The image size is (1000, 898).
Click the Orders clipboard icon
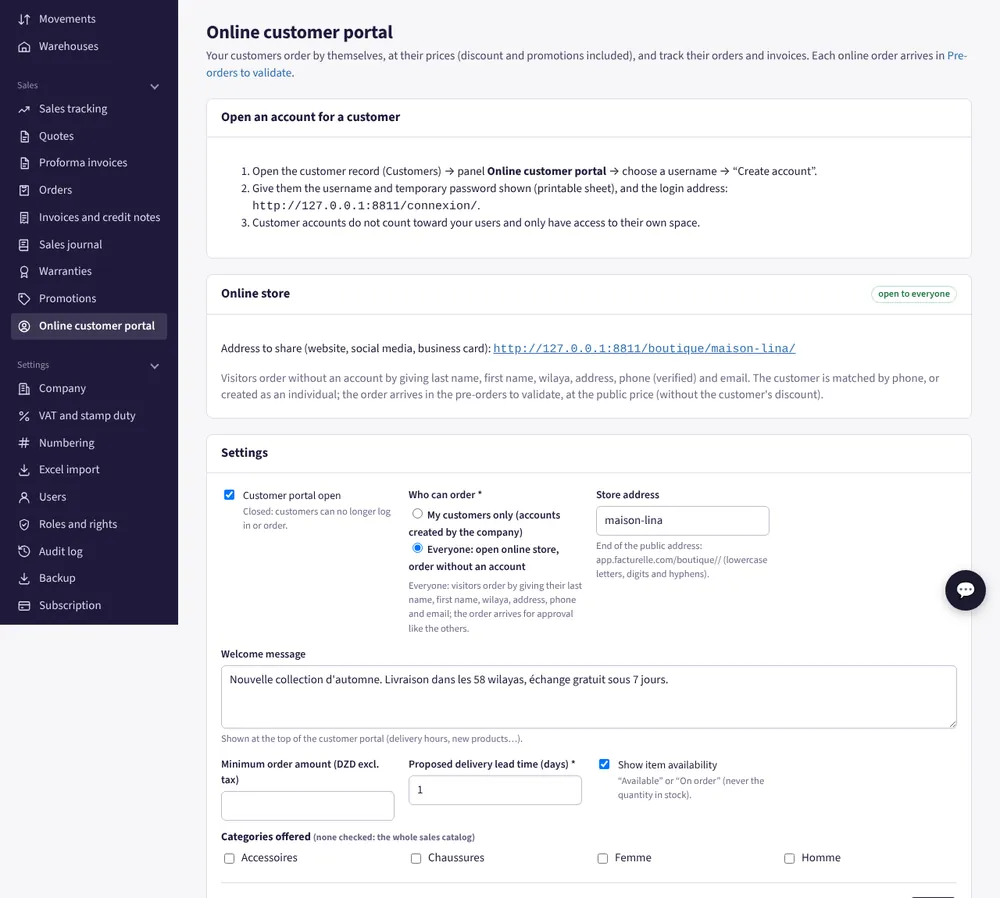[x=24, y=190]
